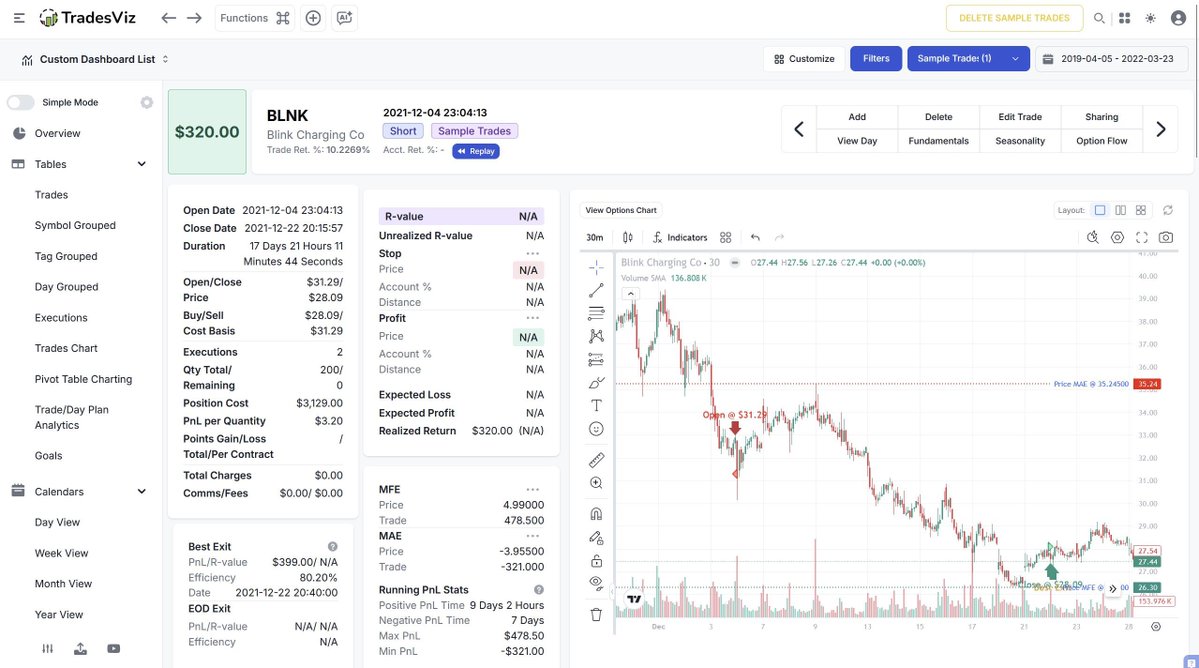The image size is (1199, 668).
Task: Show Running PnL Stats help icon
Action: (538, 590)
